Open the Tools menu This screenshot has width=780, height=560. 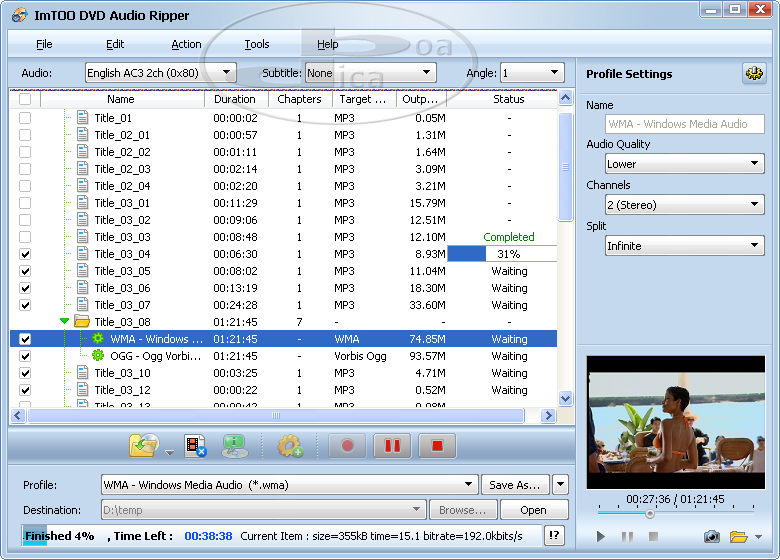[x=256, y=44]
